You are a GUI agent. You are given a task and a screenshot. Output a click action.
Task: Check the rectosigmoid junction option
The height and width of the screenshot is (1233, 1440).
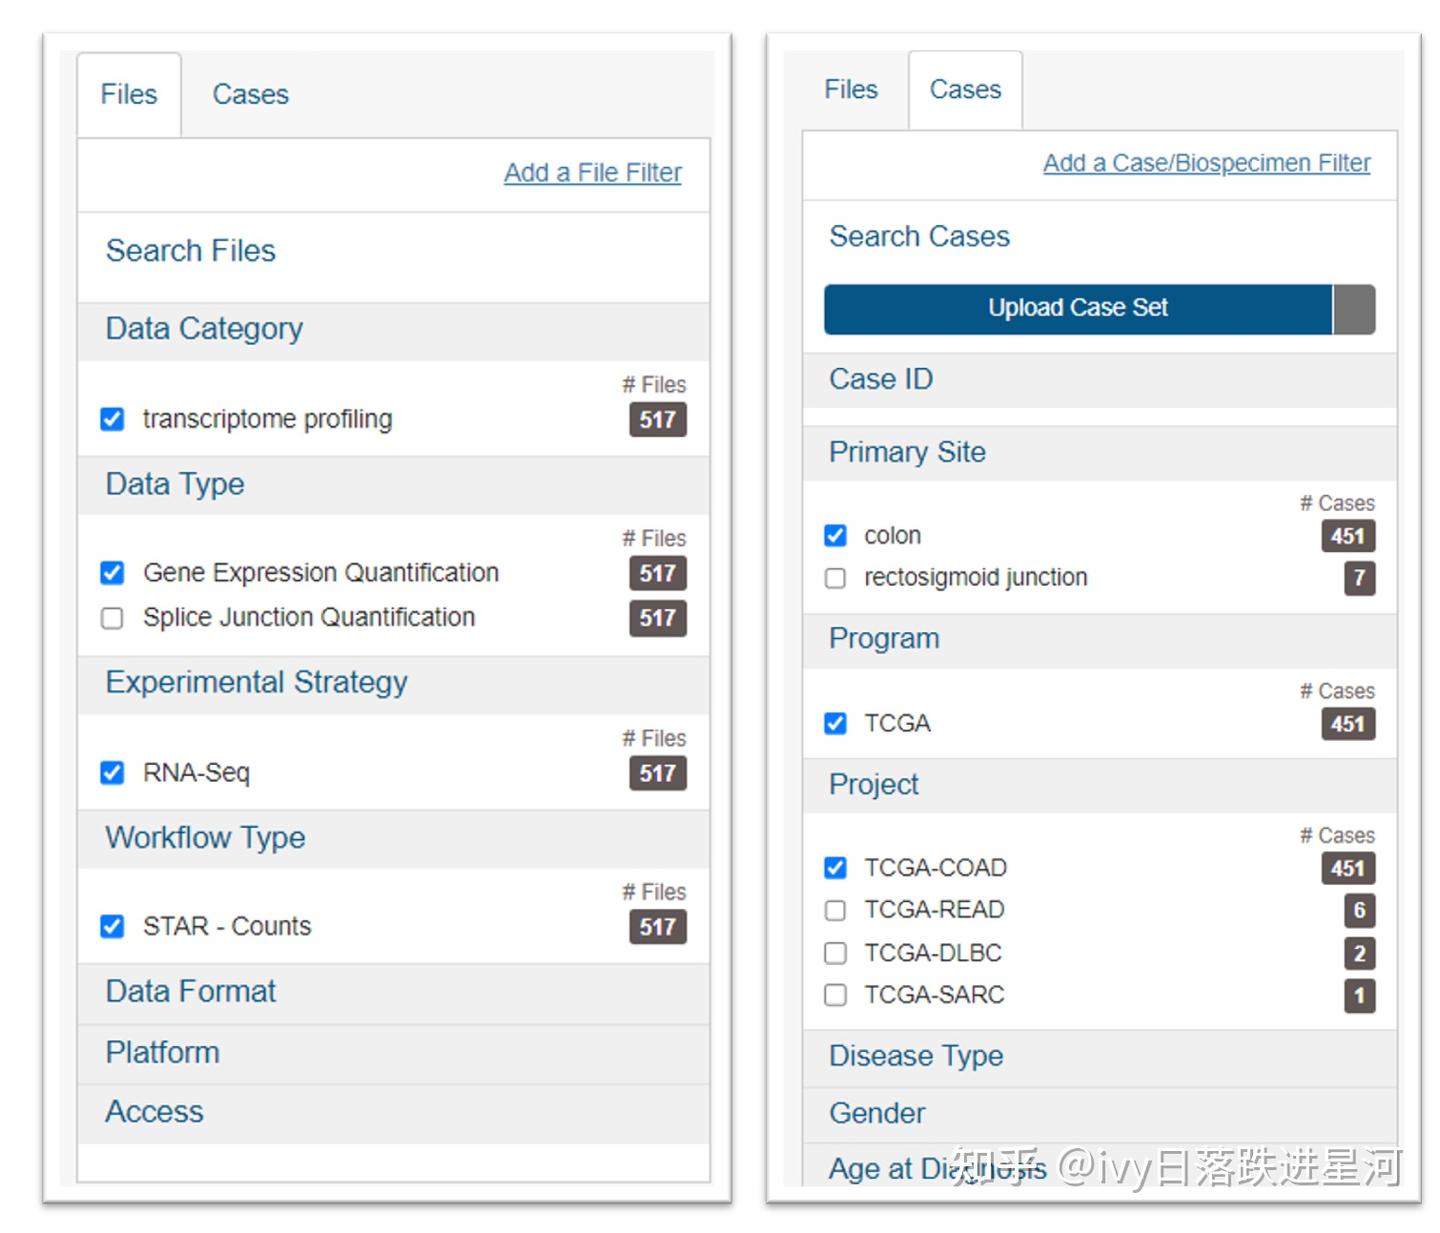835,578
